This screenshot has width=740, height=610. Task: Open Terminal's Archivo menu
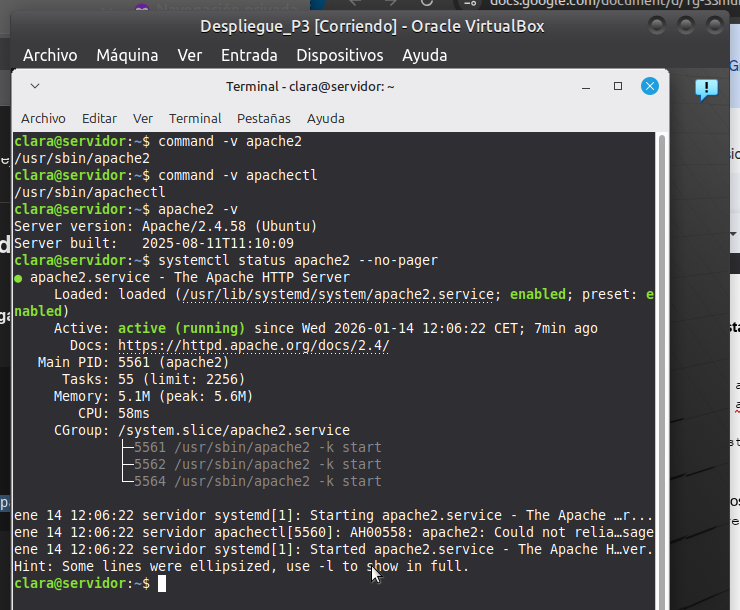click(x=43, y=118)
